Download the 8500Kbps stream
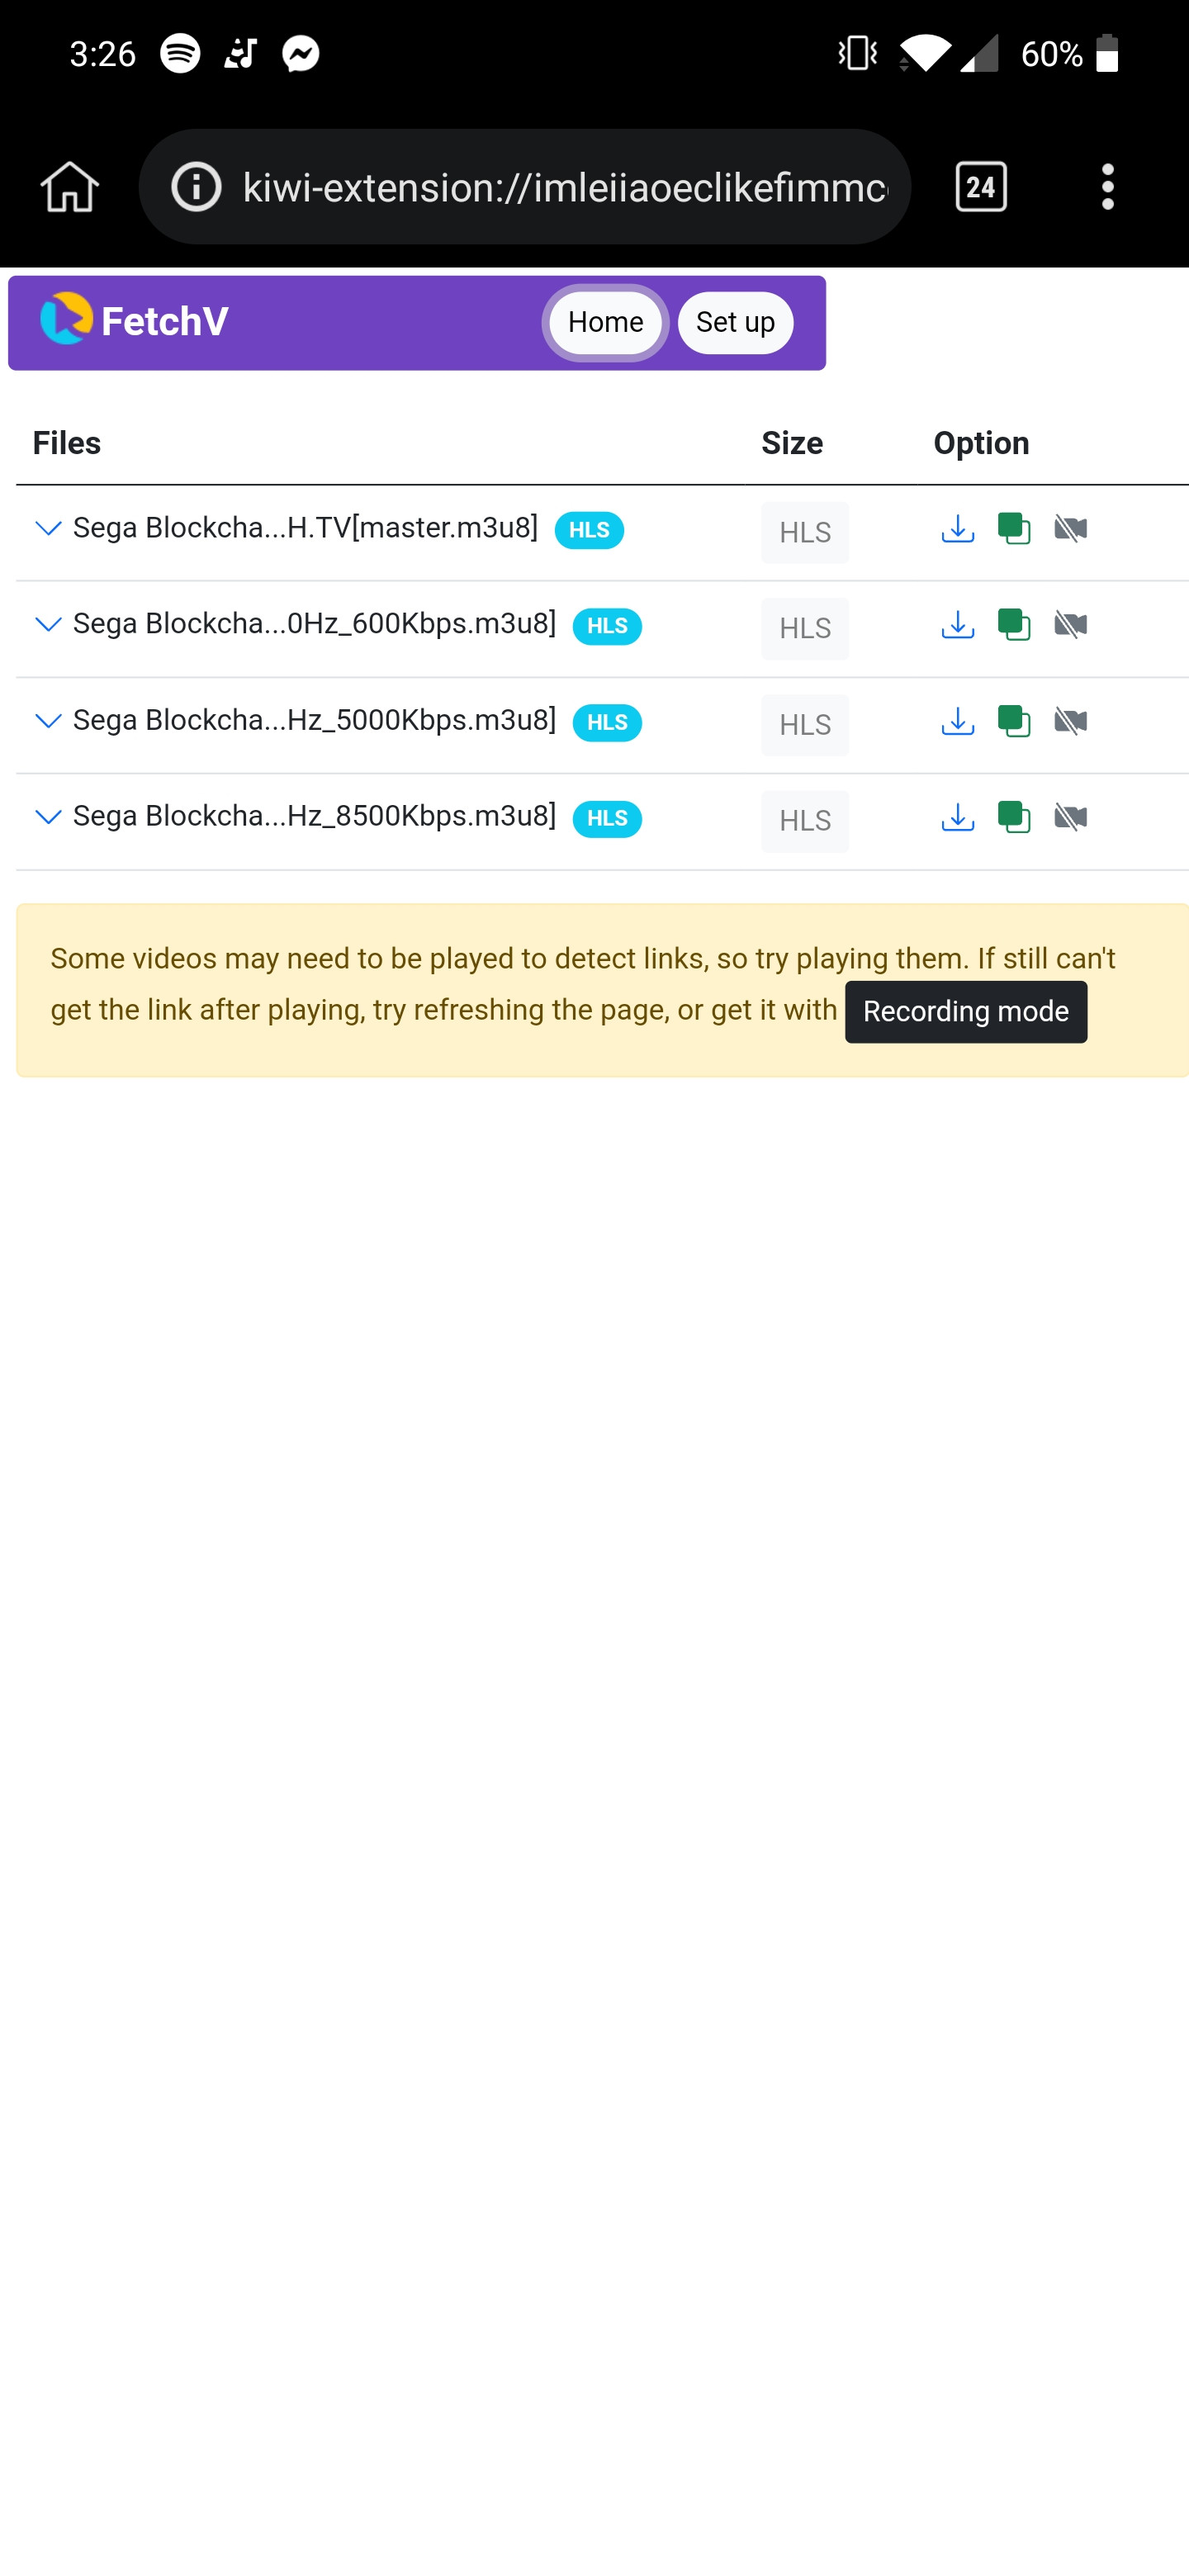This screenshot has height=2576, width=1189. click(x=957, y=817)
